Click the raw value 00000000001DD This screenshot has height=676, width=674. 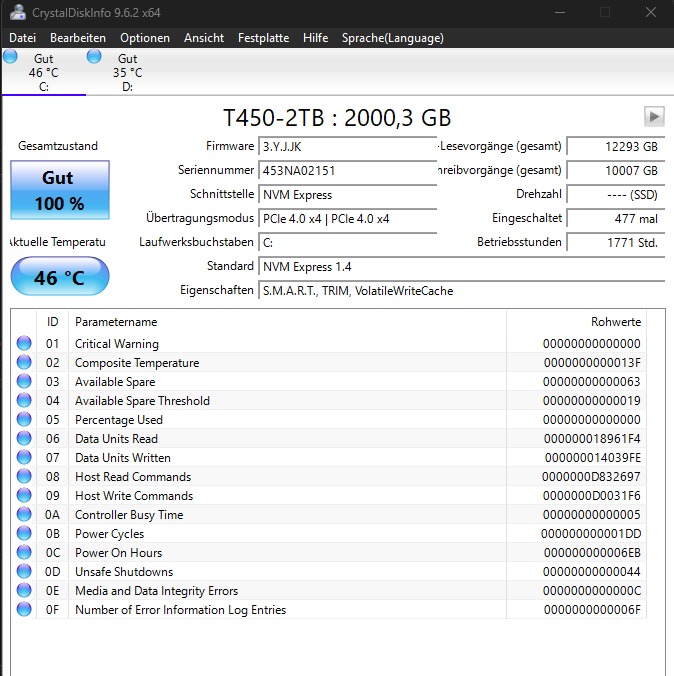coord(591,533)
